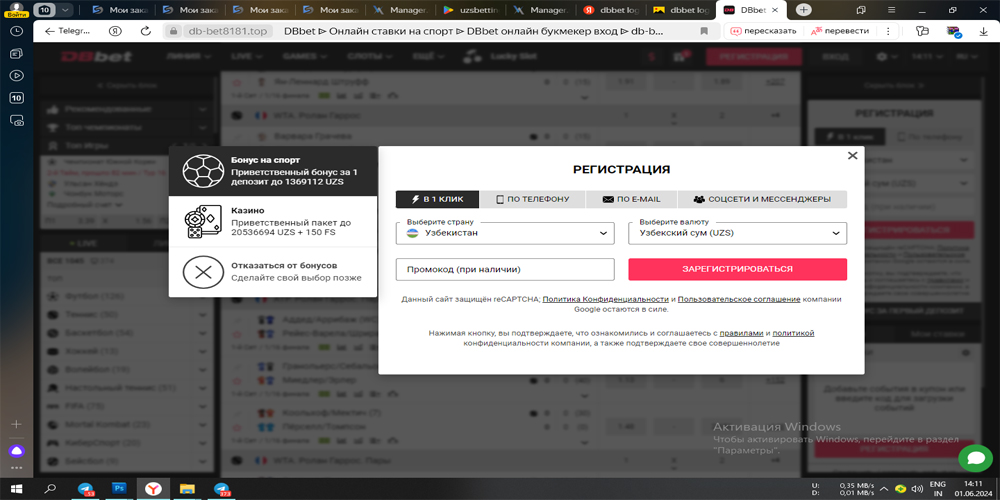Bookmark the page with the bookmark icon
This screenshot has height=500, width=1000.
coord(704,31)
